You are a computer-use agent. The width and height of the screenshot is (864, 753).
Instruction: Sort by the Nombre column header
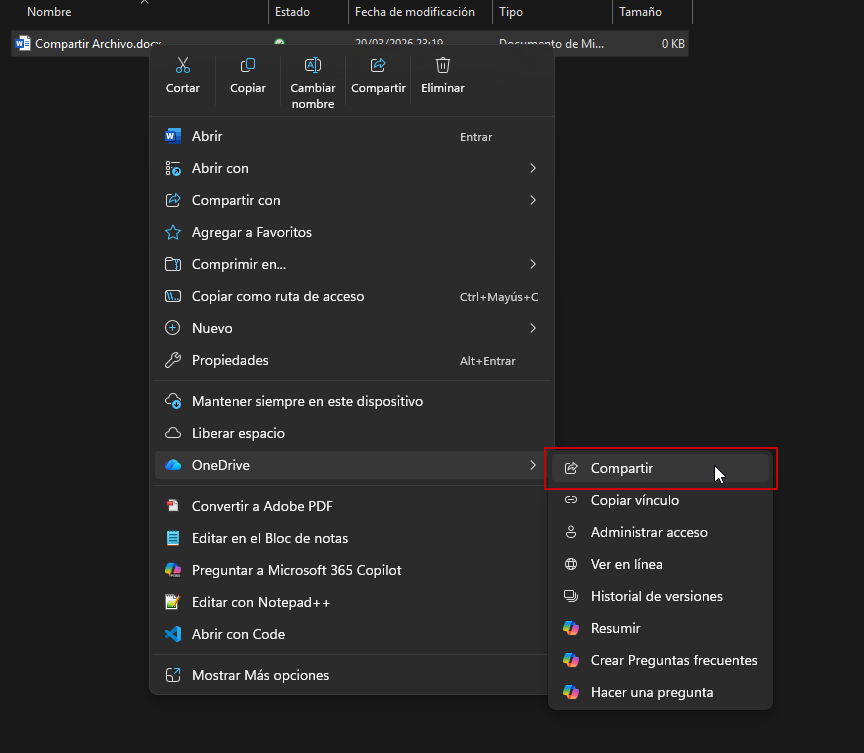(x=49, y=12)
